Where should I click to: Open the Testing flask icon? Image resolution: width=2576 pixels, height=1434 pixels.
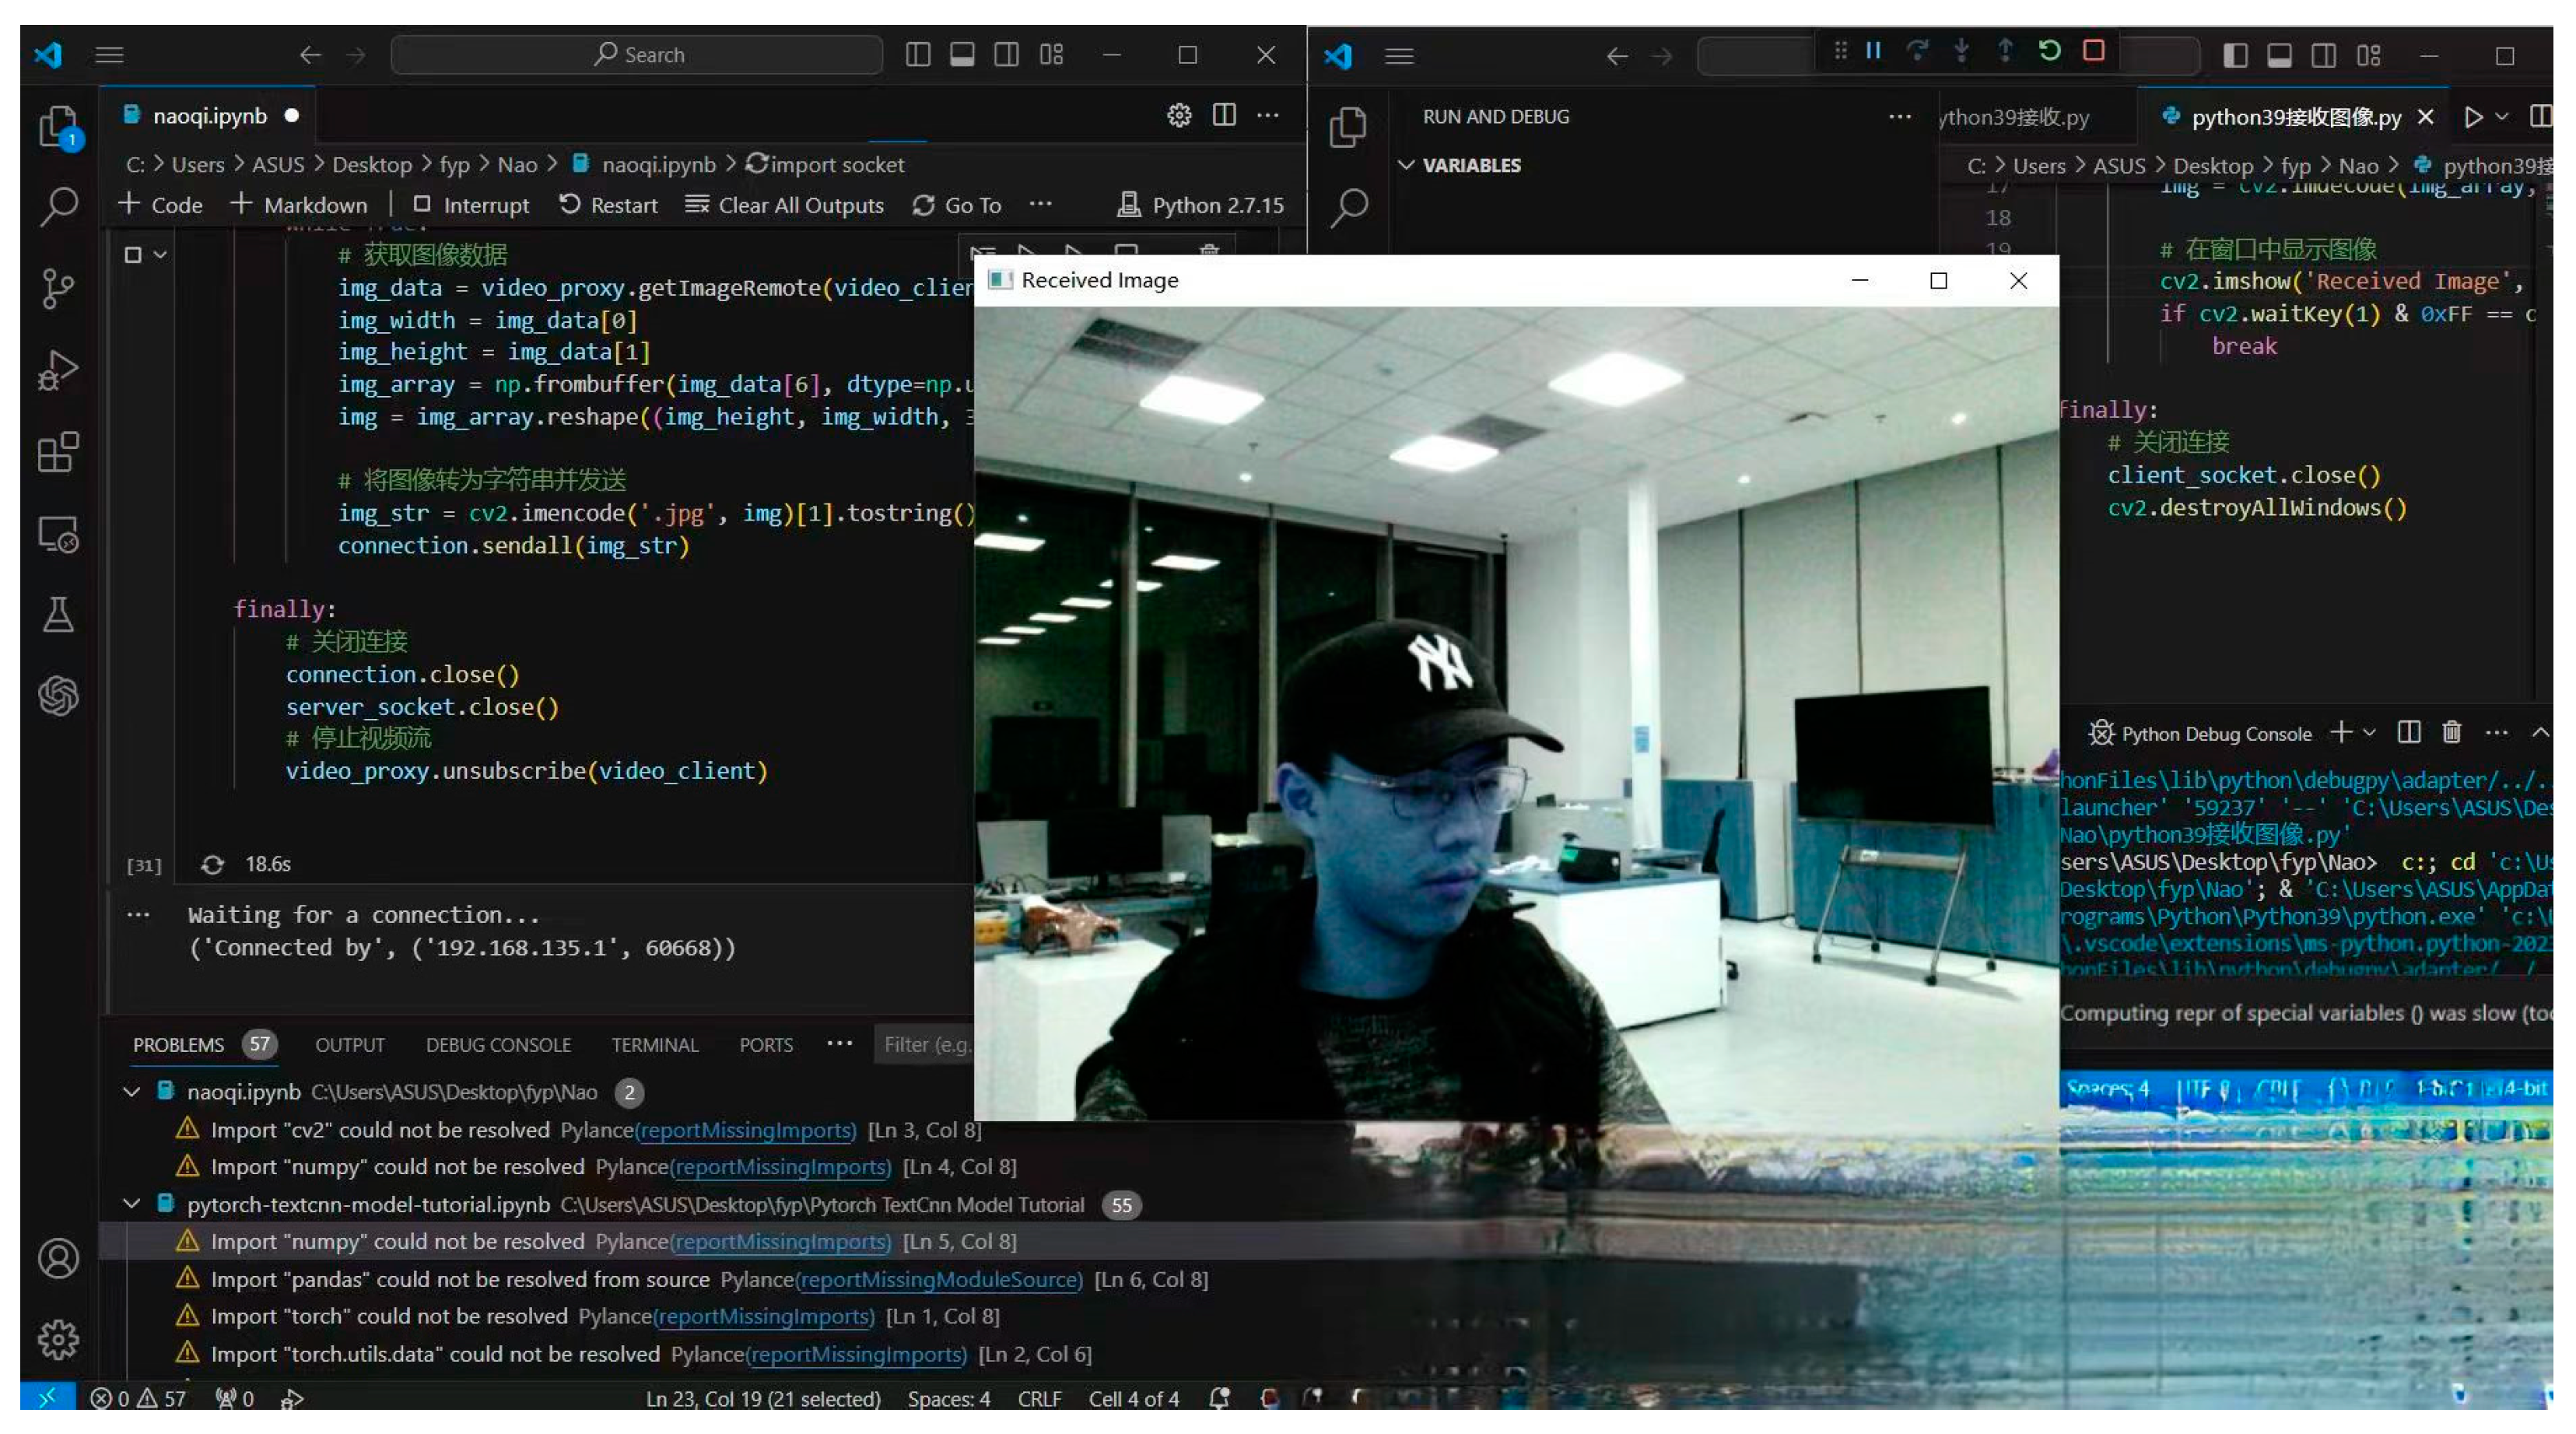click(x=58, y=614)
